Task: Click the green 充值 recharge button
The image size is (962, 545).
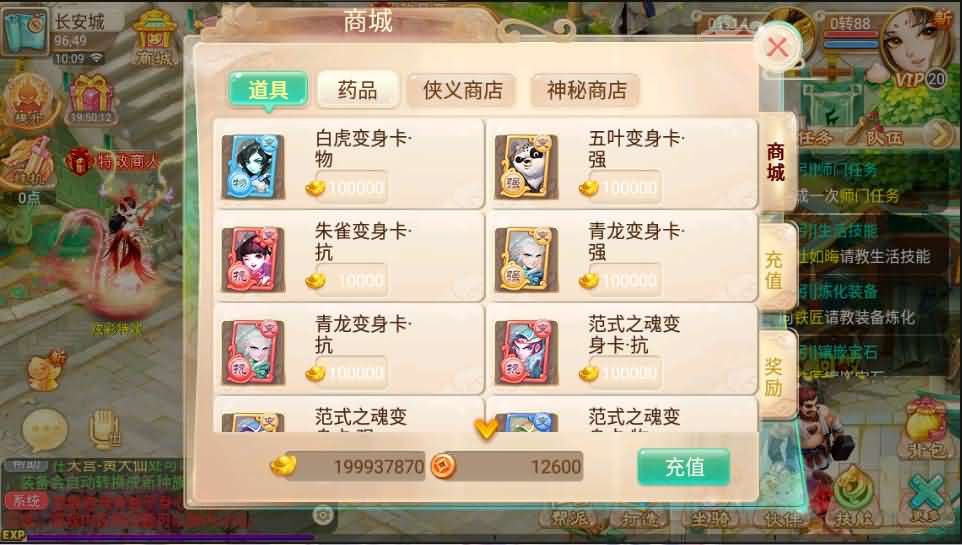Action: [x=683, y=467]
